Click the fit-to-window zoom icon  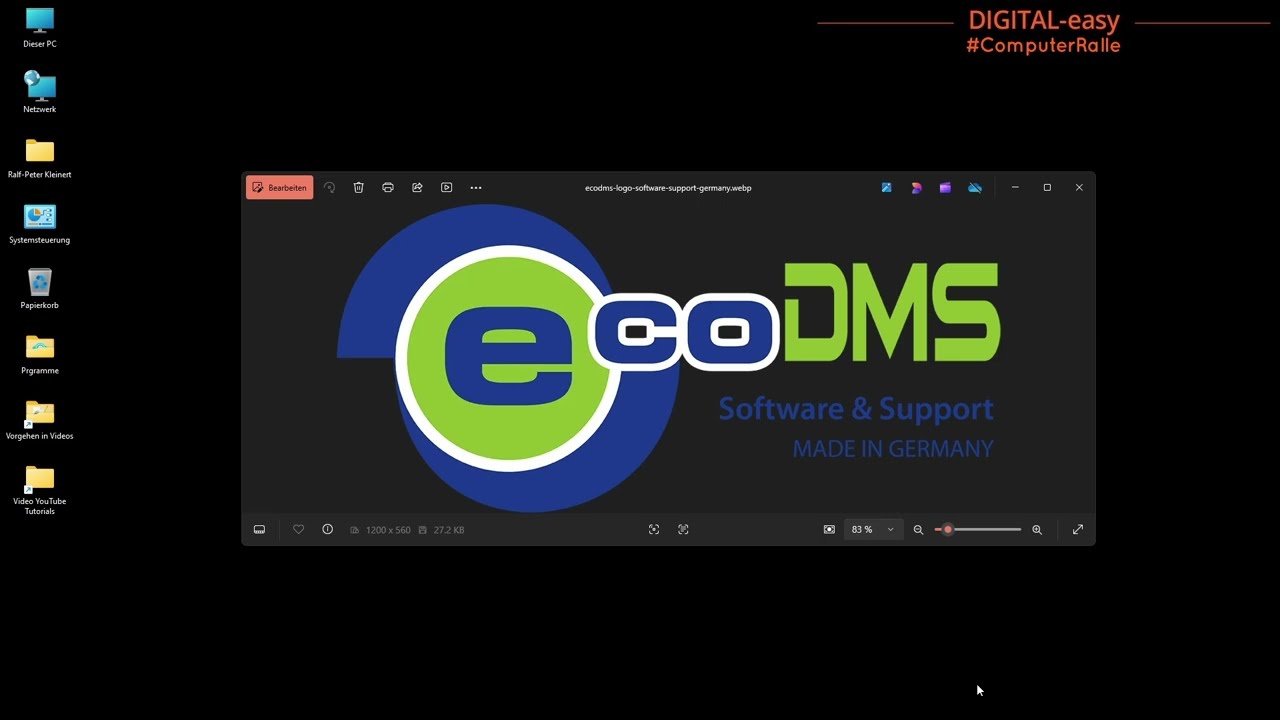tap(829, 530)
